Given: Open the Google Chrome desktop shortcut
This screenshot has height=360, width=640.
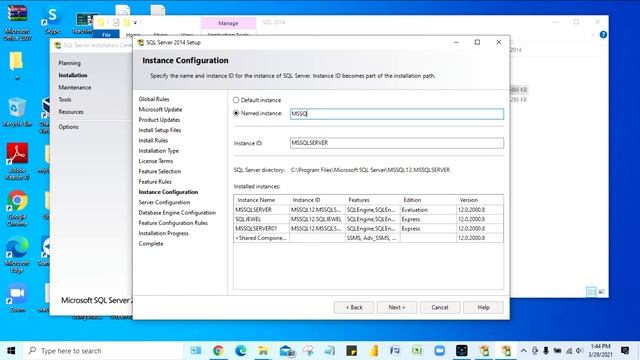Looking at the screenshot, I should pos(17,208).
